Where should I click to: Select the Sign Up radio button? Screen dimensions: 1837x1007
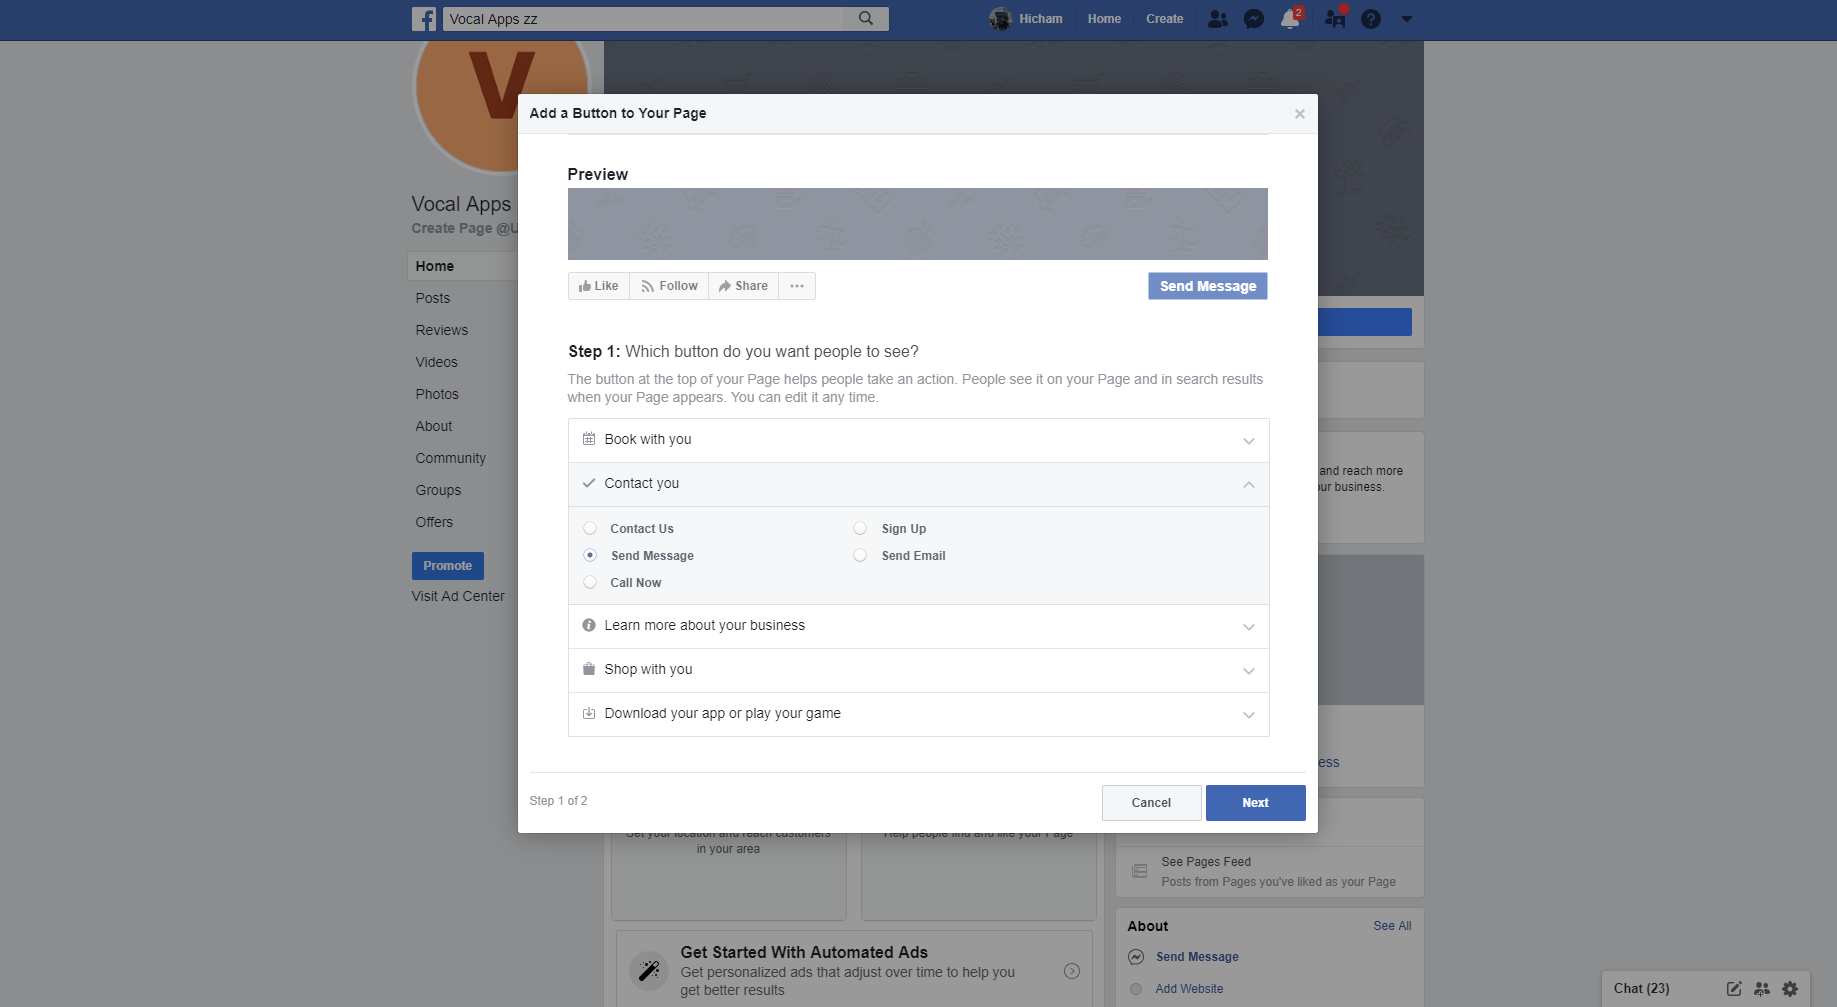(x=860, y=528)
